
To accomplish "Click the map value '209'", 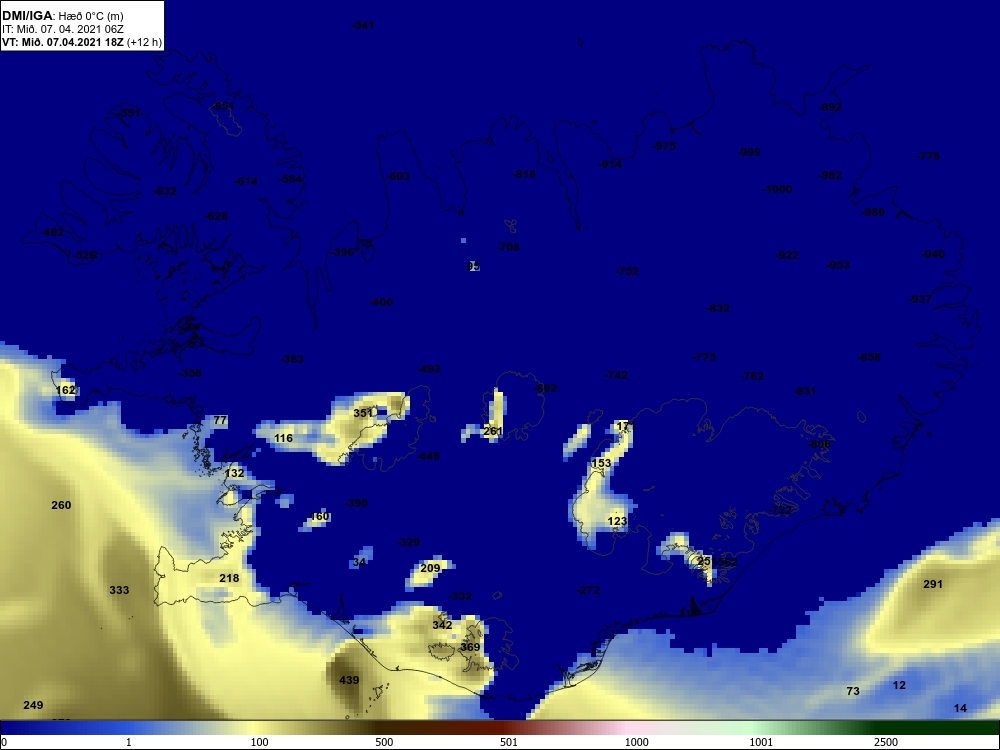I will [430, 568].
